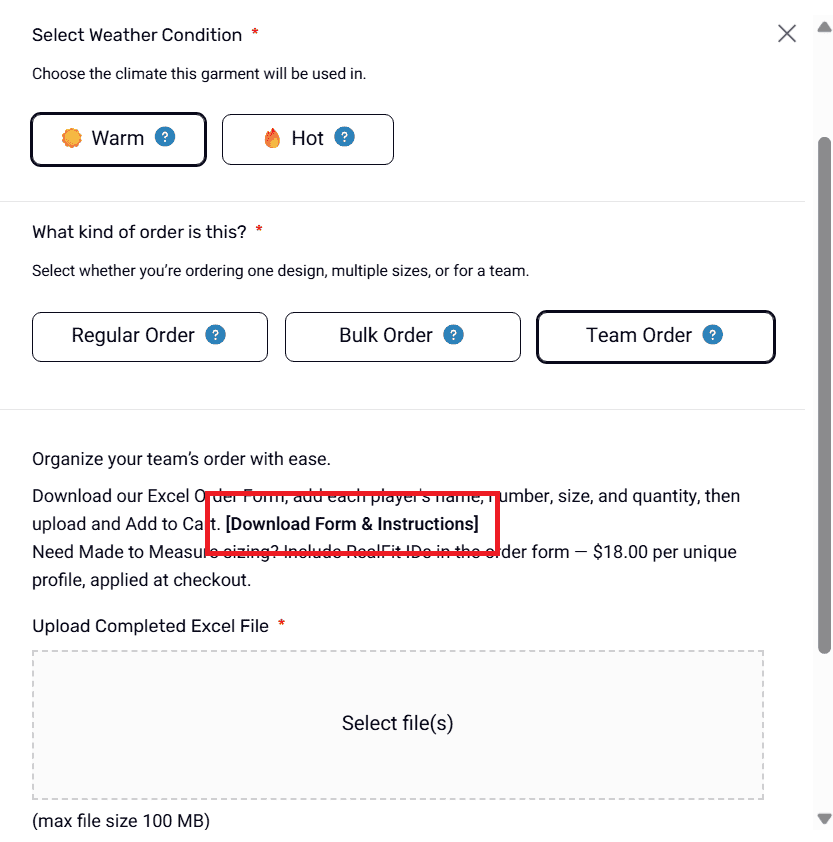Image resolution: width=833 pixels, height=842 pixels.
Task: Open the Download Form & Instructions link
Action: (352, 524)
